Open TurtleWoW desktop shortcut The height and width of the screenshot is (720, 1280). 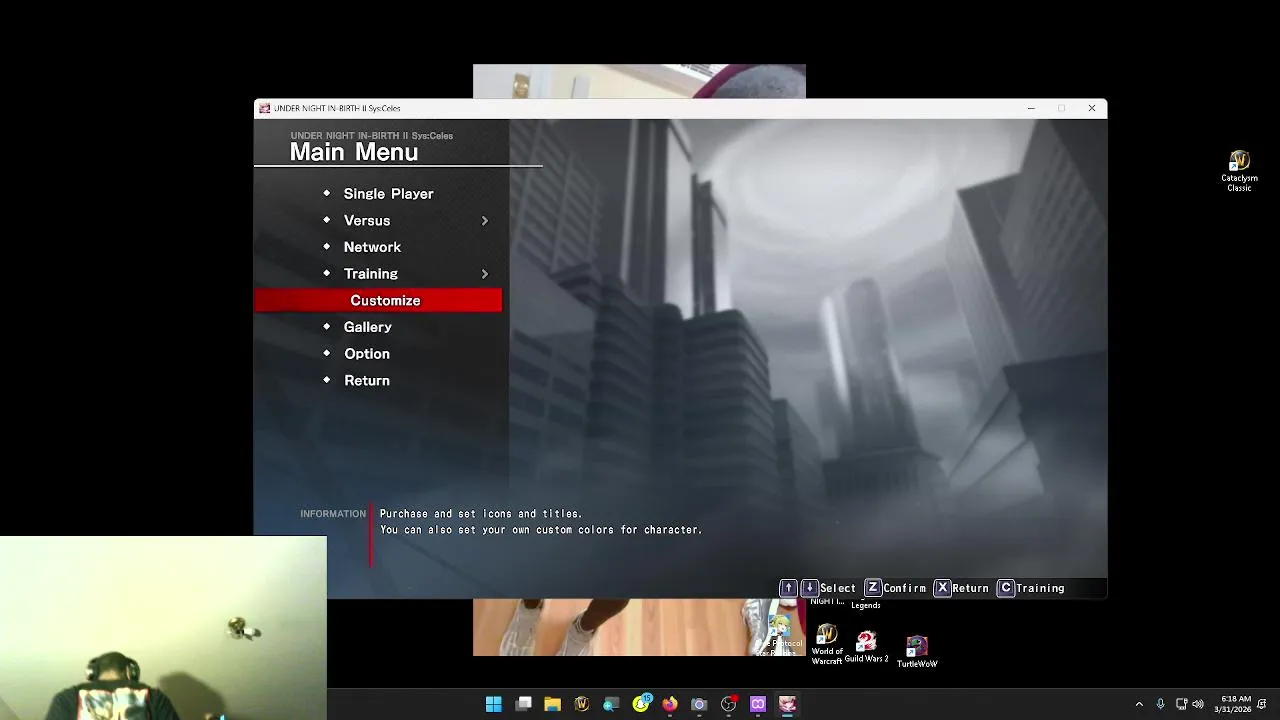tap(917, 651)
